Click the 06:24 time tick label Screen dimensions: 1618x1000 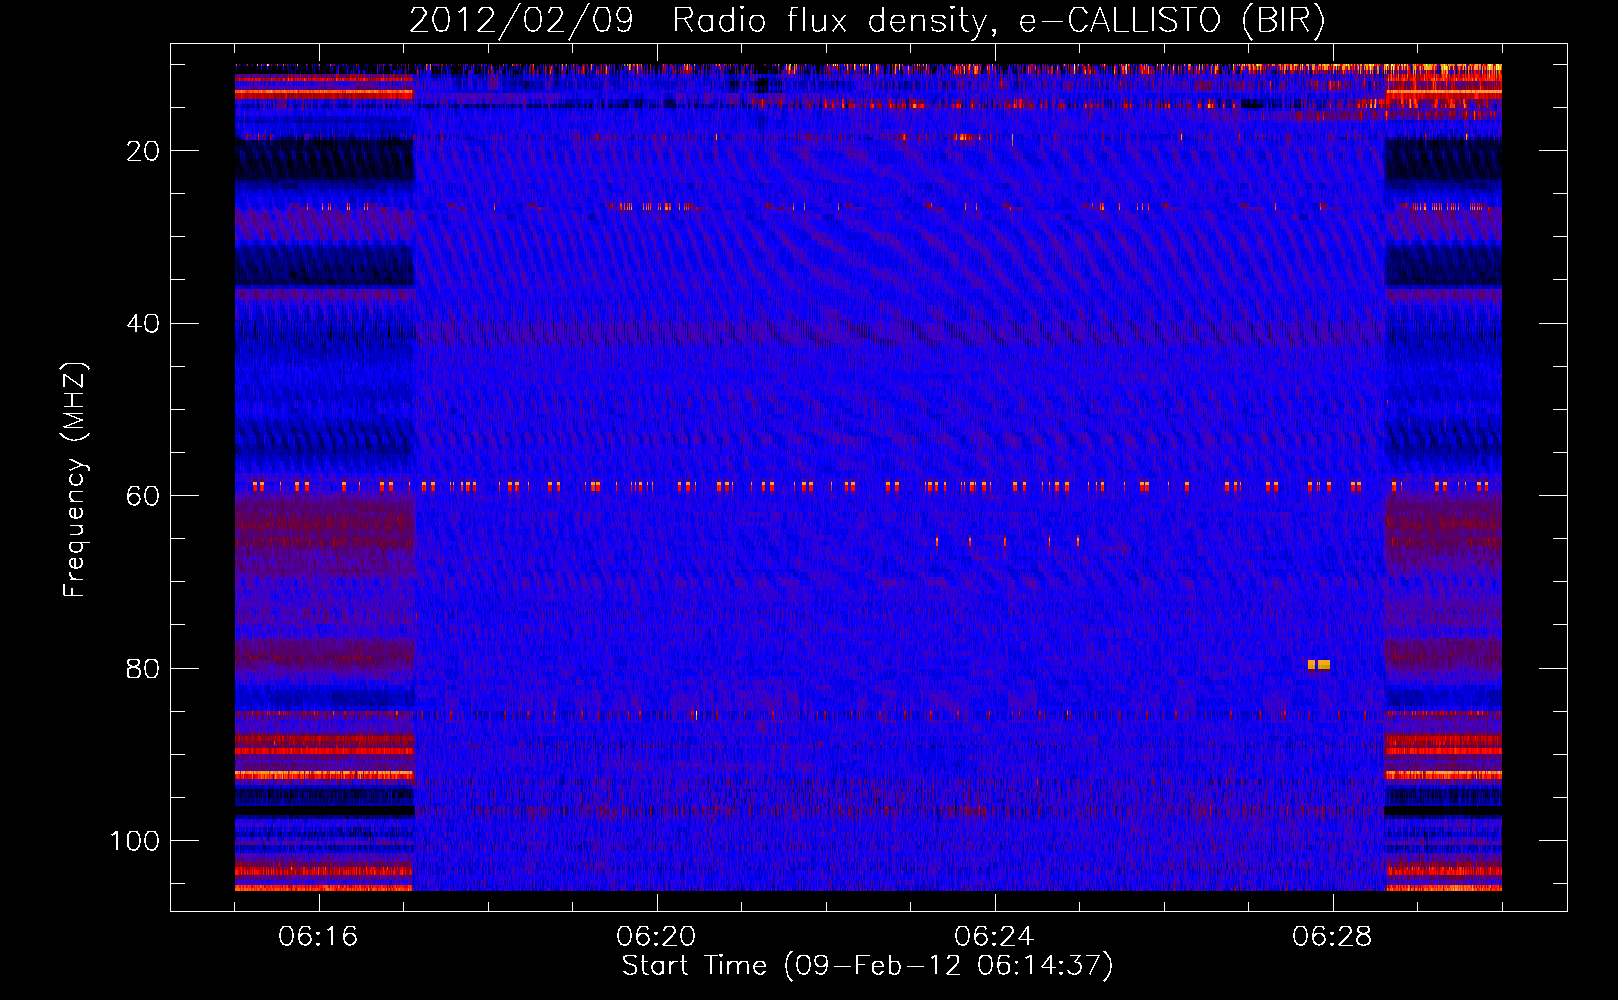(x=994, y=937)
